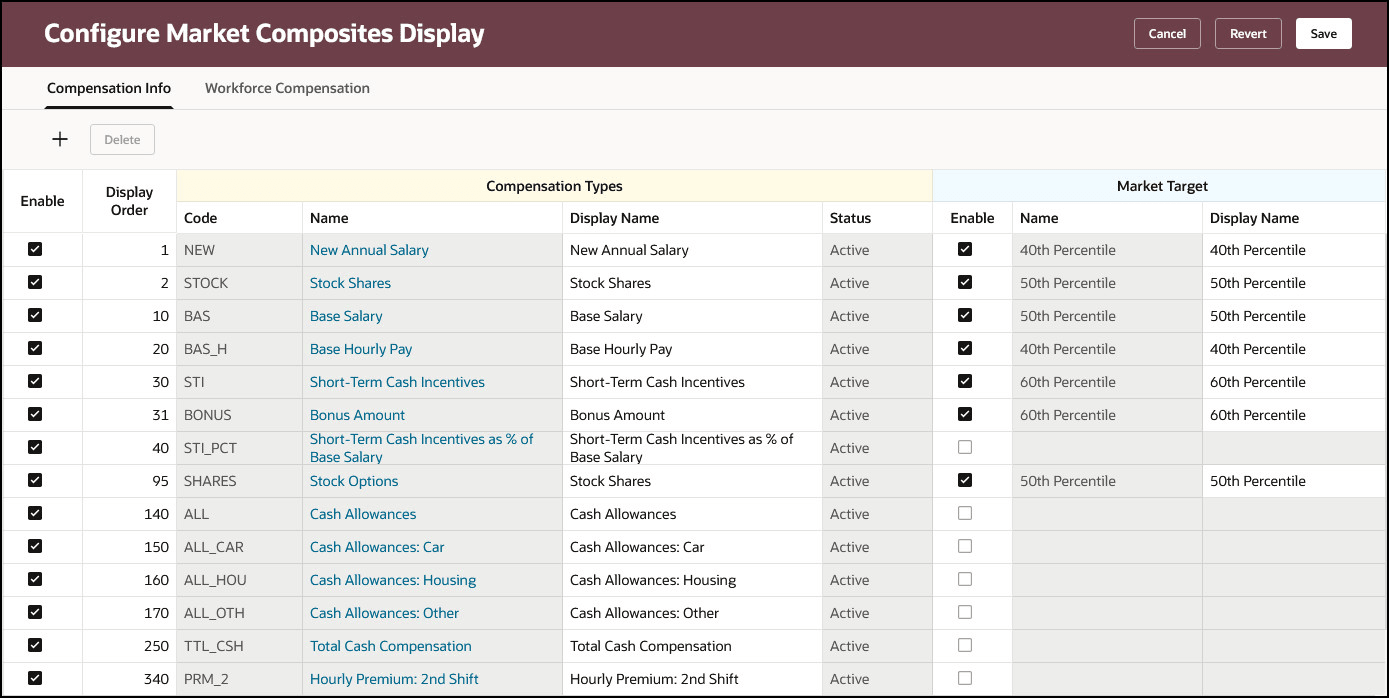
Task: Open the Hourly Premium: 2nd Shift link
Action: pyautogui.click(x=394, y=679)
